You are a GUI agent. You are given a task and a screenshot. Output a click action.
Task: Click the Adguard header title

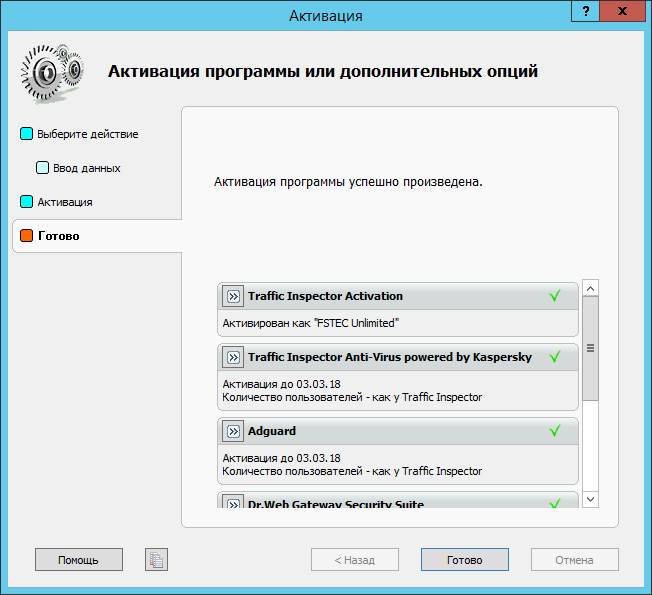click(x=272, y=431)
